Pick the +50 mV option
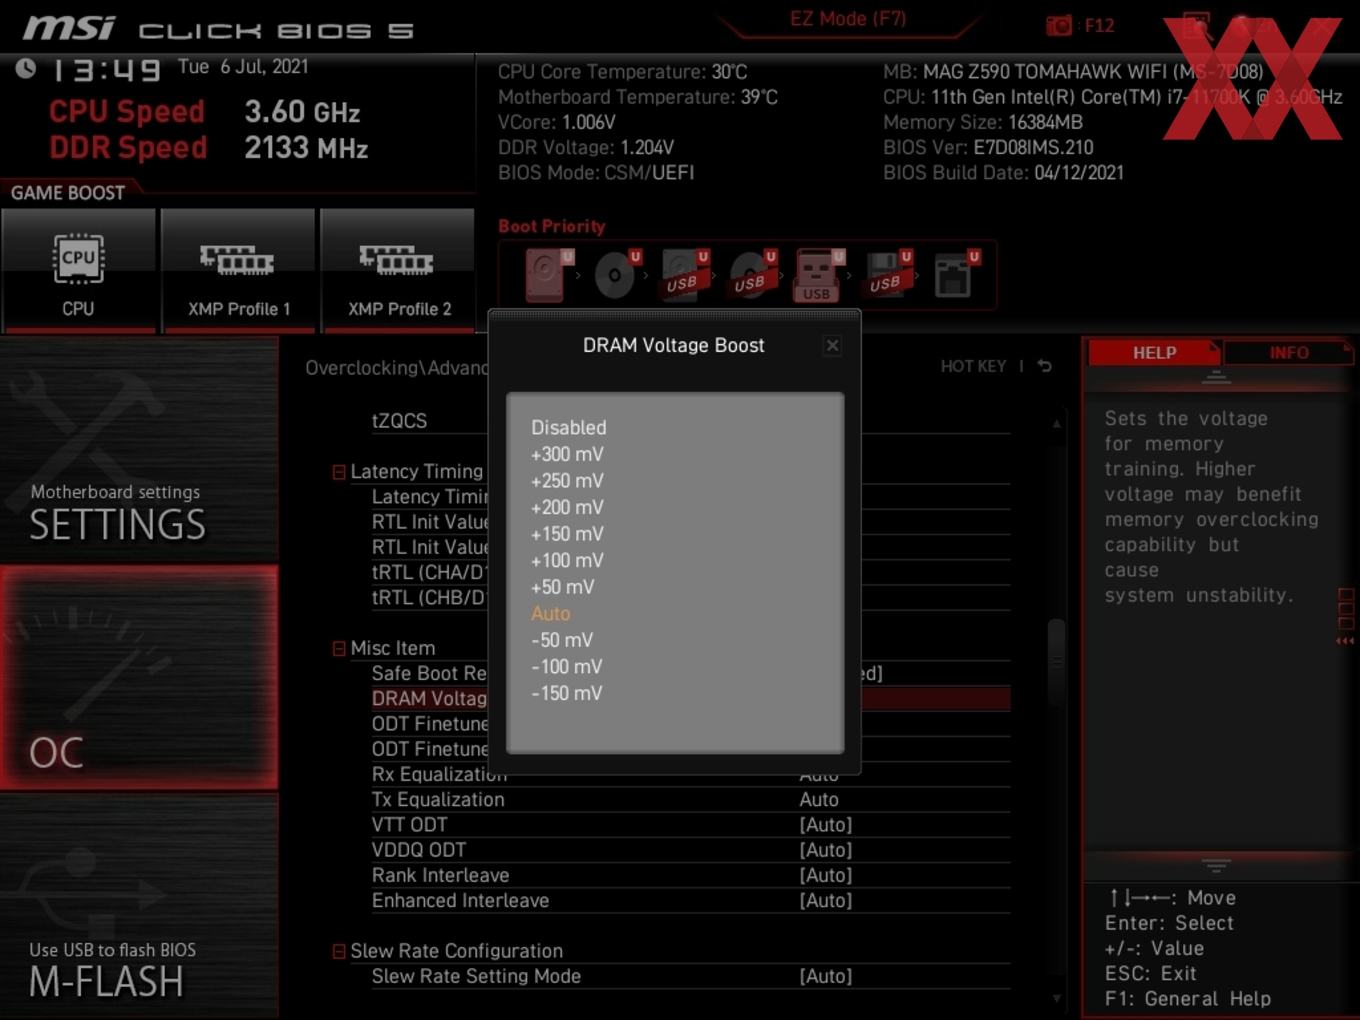 point(563,587)
